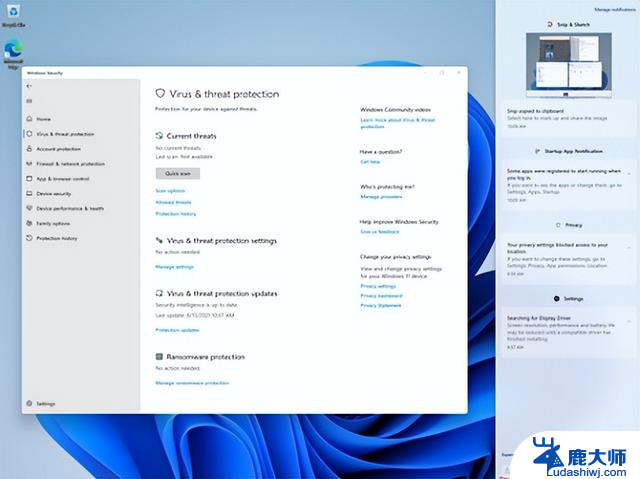Open the Protection updates link
Screen dimensions: 640x479
[x=177, y=330]
